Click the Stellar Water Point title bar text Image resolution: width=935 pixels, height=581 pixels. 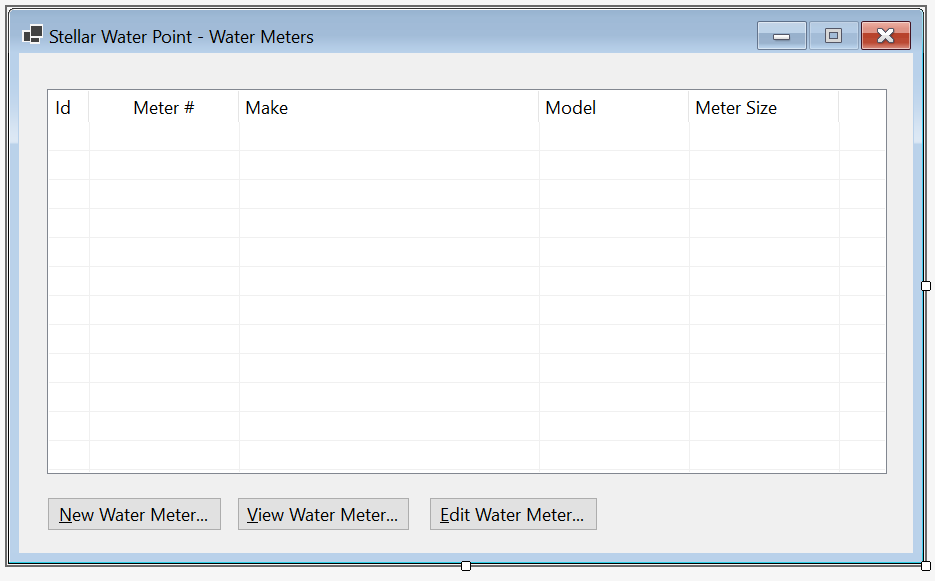181,36
